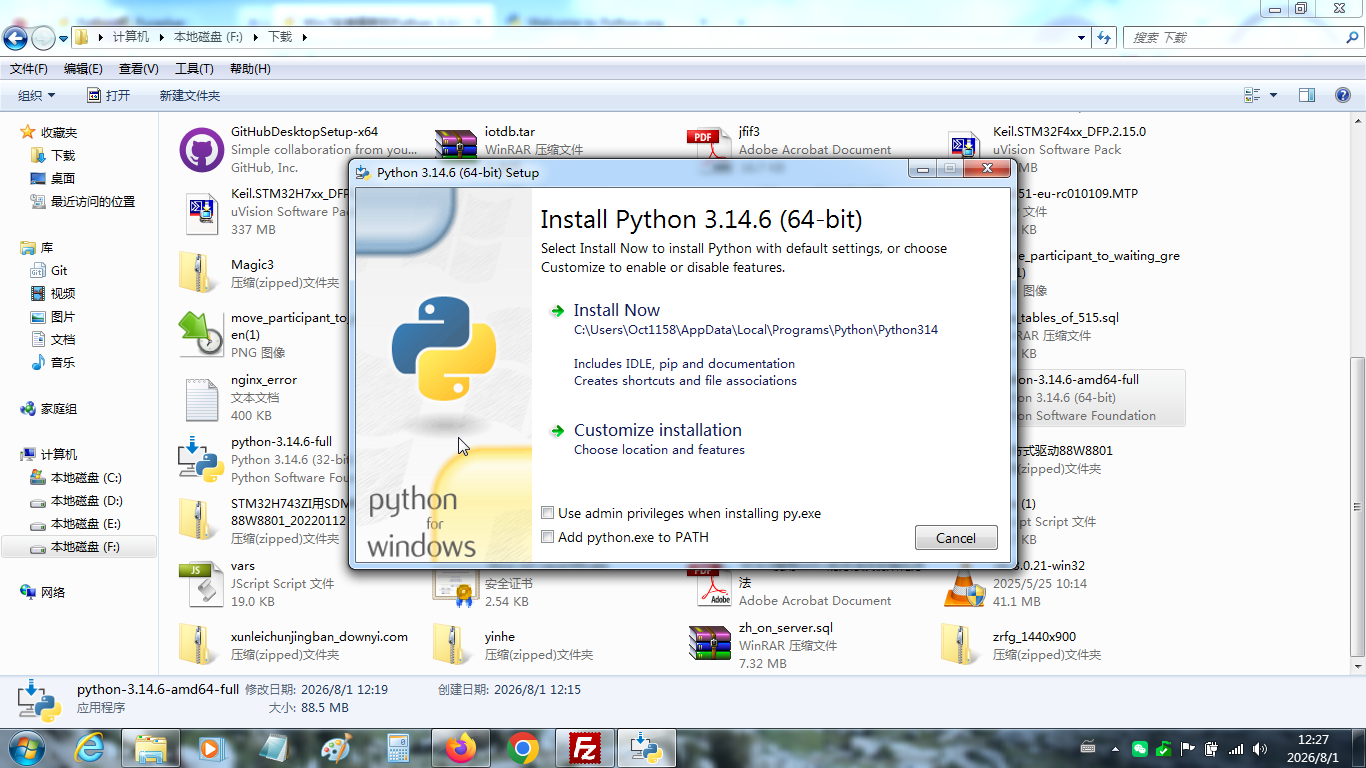Select 本地磁盘 (C:) in the sidebar

76,478
